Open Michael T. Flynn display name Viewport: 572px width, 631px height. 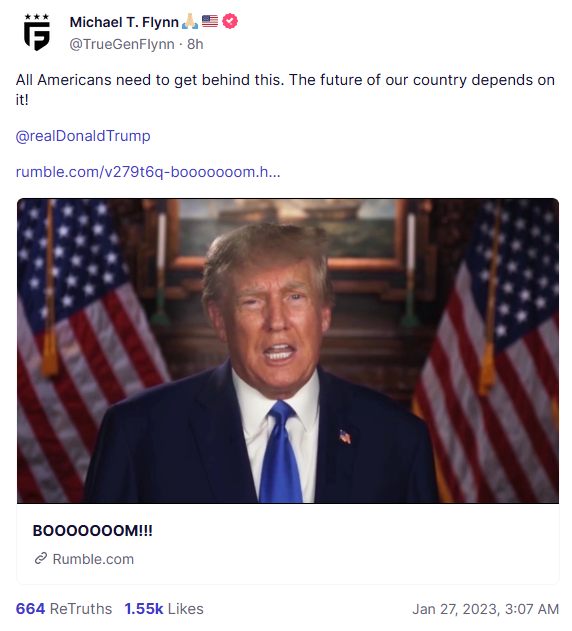click(124, 22)
